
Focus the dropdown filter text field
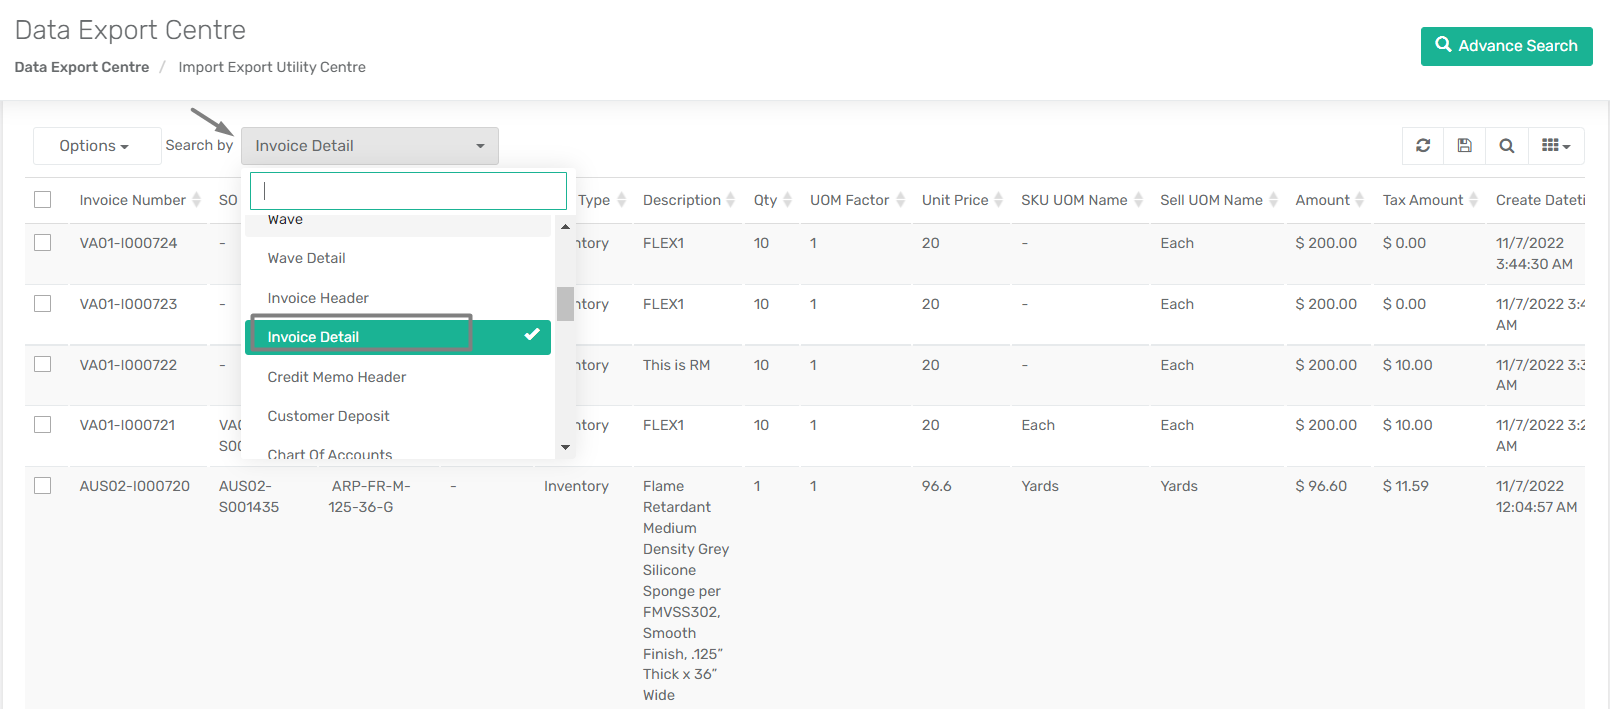[408, 191]
